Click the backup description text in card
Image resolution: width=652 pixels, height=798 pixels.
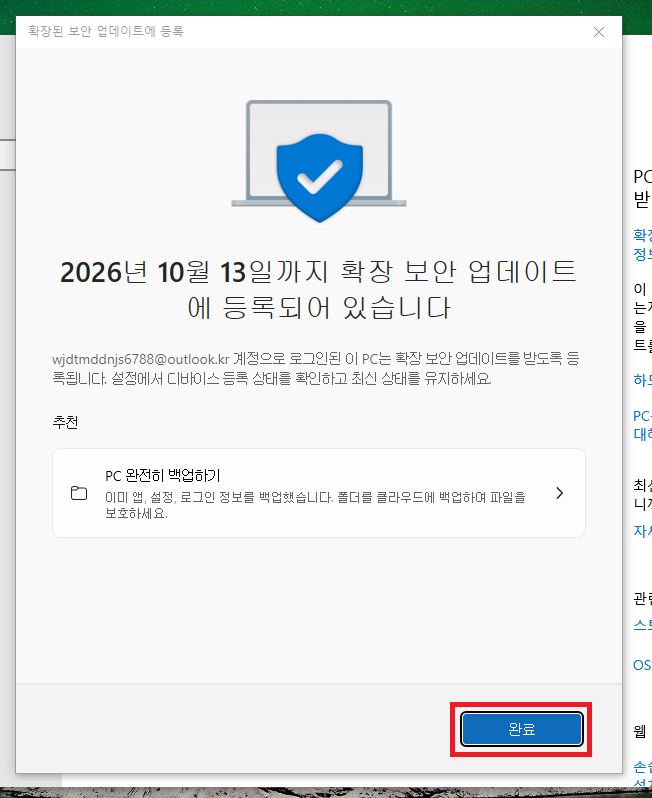point(315,505)
